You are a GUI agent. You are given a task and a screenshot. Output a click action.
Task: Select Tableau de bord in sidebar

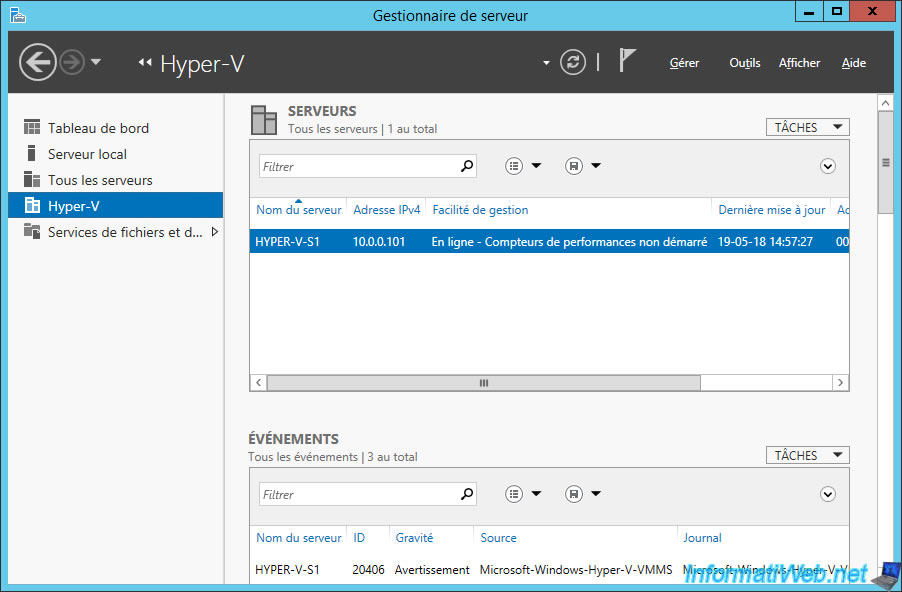[x=116, y=128]
